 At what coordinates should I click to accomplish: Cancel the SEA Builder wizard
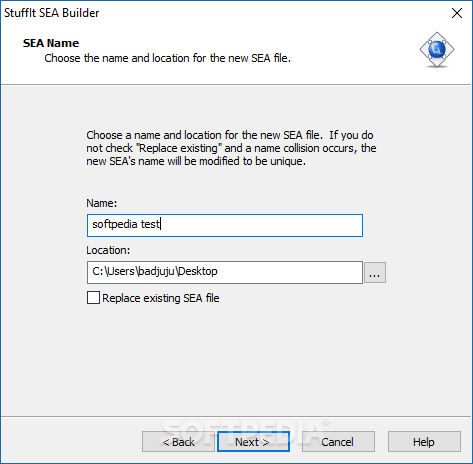[x=338, y=442]
